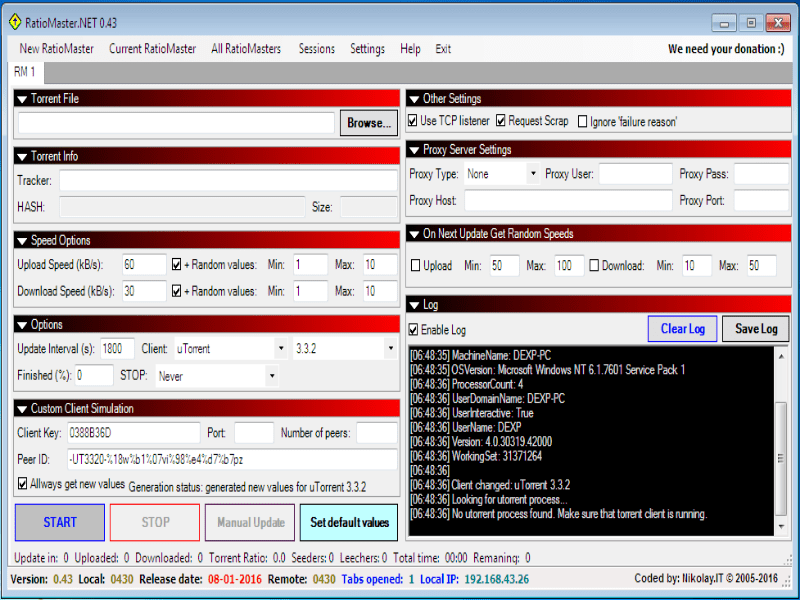Open the Proxy Type dropdown

coord(533,174)
